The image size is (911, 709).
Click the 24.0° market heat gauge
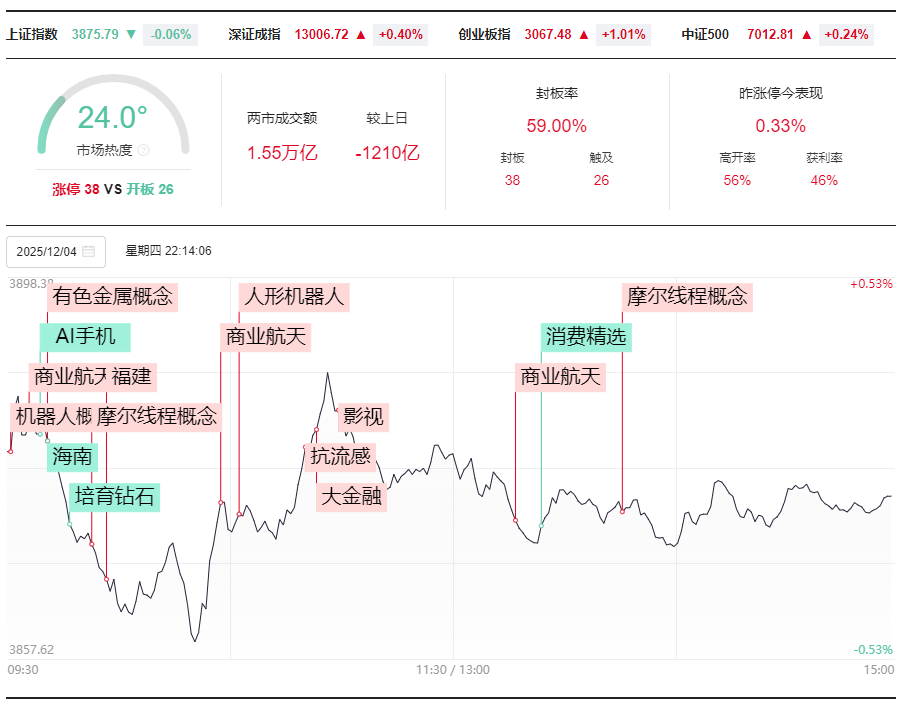click(113, 118)
